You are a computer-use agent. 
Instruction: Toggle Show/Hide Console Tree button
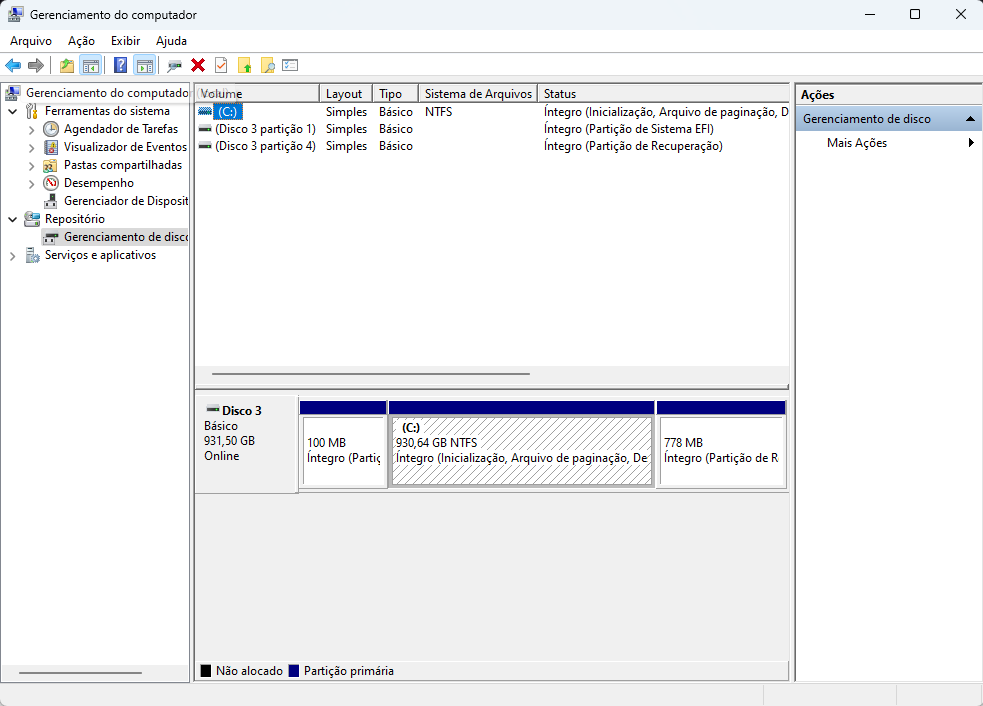(x=91, y=65)
